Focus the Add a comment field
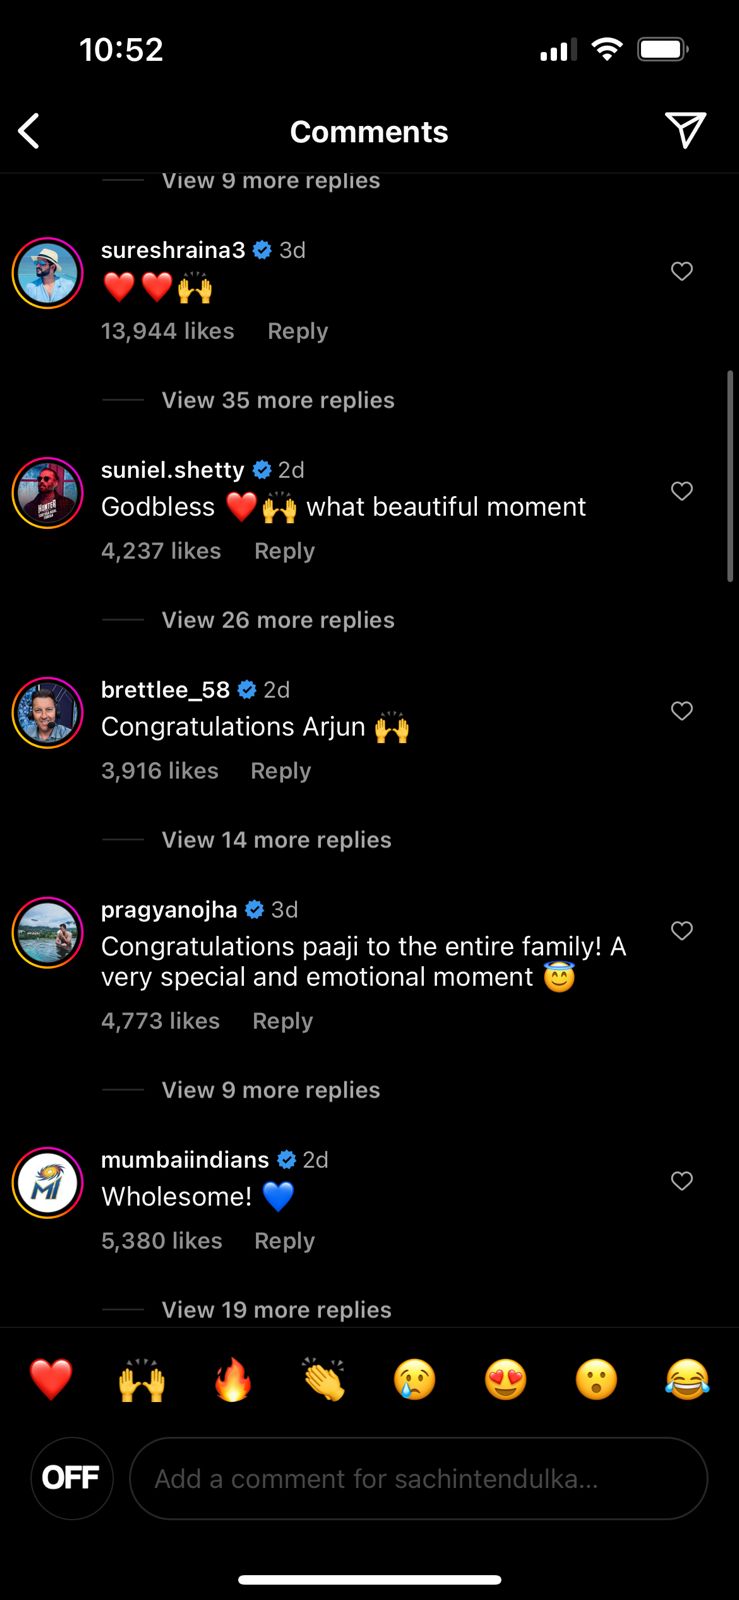This screenshot has height=1600, width=739. (x=418, y=1478)
